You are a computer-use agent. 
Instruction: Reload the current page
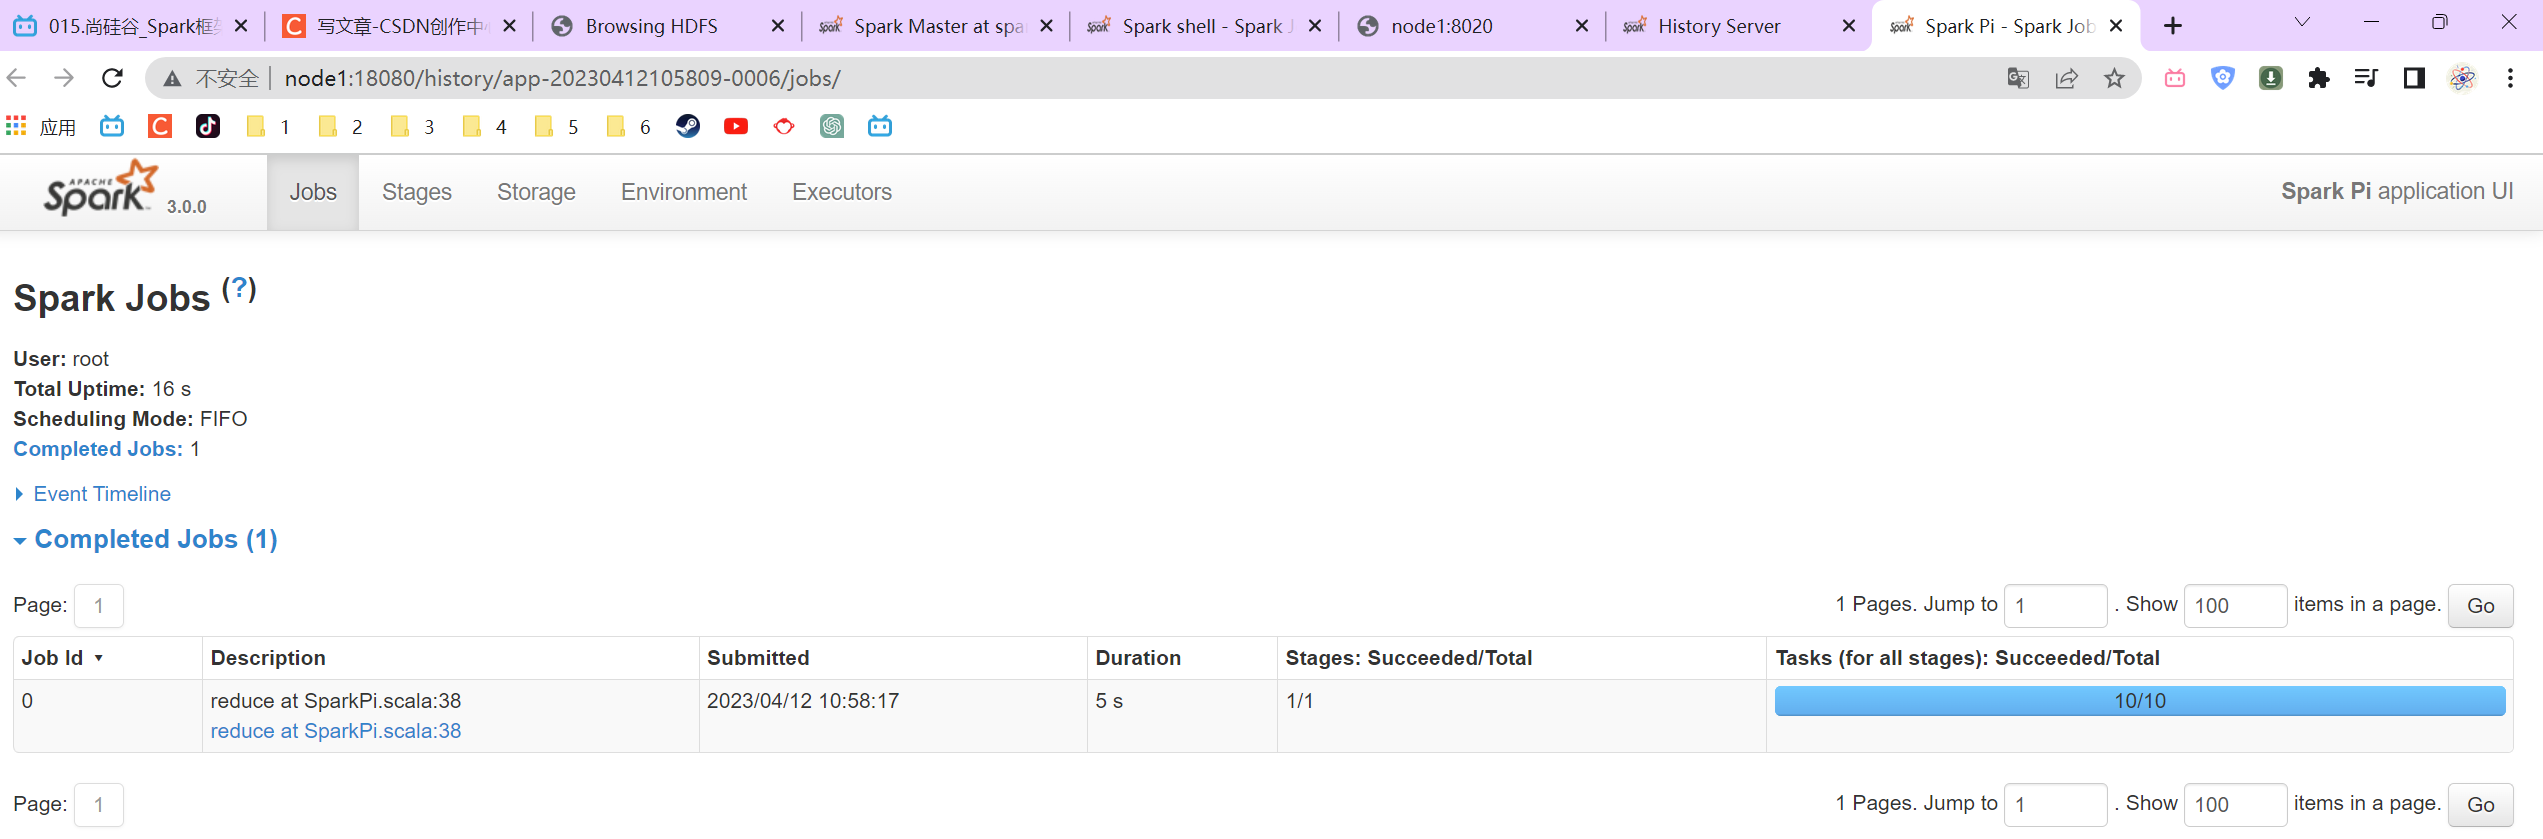[x=112, y=78]
